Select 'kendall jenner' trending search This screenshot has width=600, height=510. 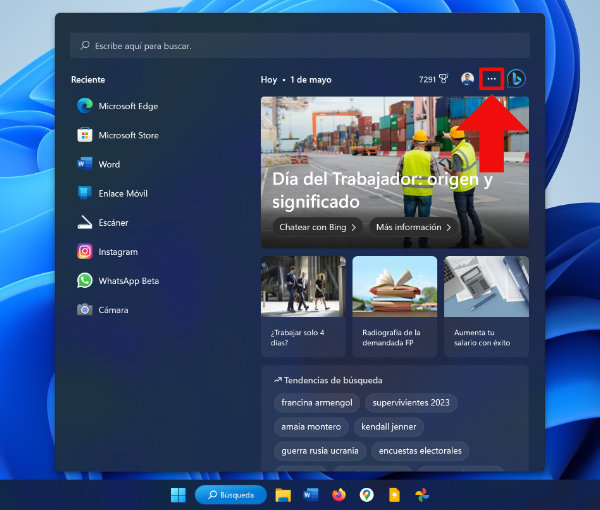388,427
